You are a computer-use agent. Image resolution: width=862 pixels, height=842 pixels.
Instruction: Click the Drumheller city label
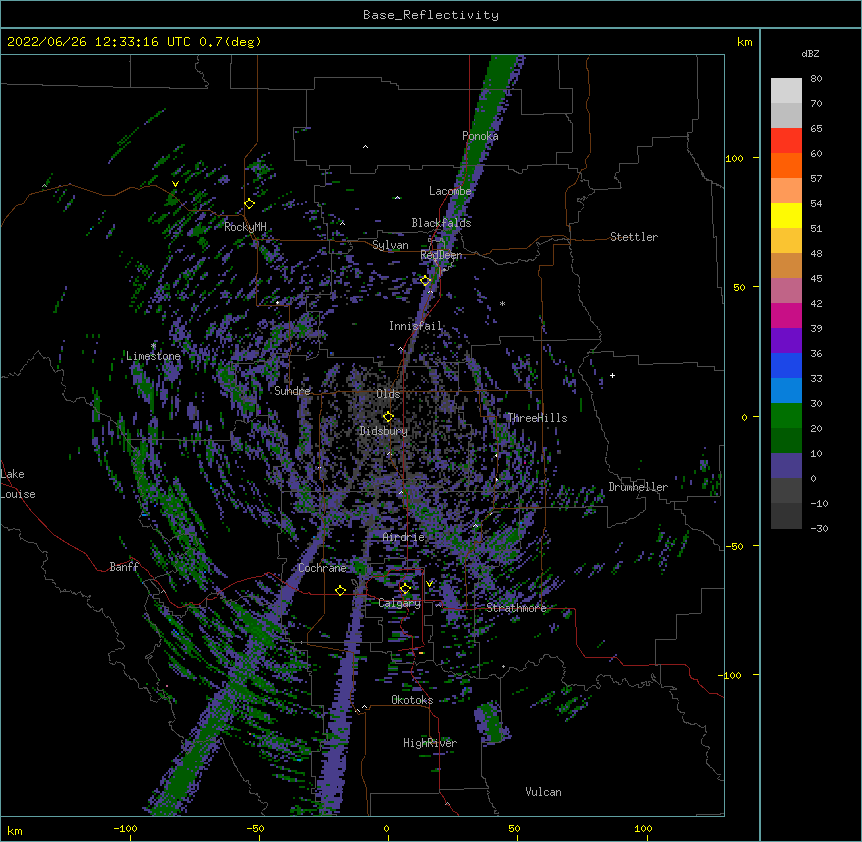coord(638,487)
